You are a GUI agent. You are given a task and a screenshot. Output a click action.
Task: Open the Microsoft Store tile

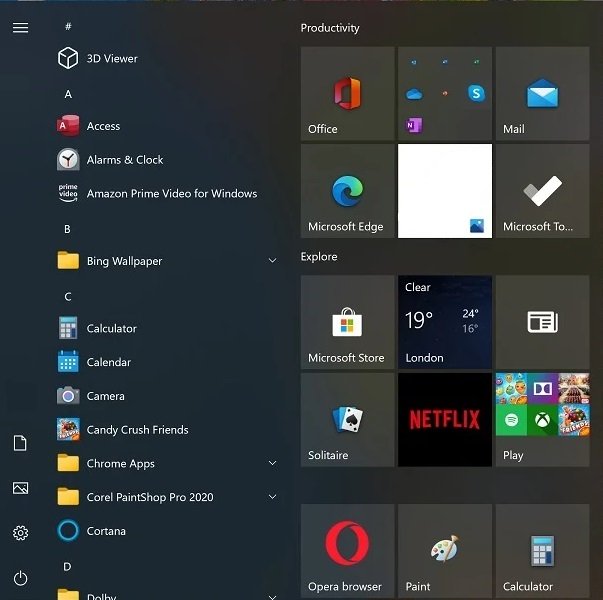coord(348,322)
